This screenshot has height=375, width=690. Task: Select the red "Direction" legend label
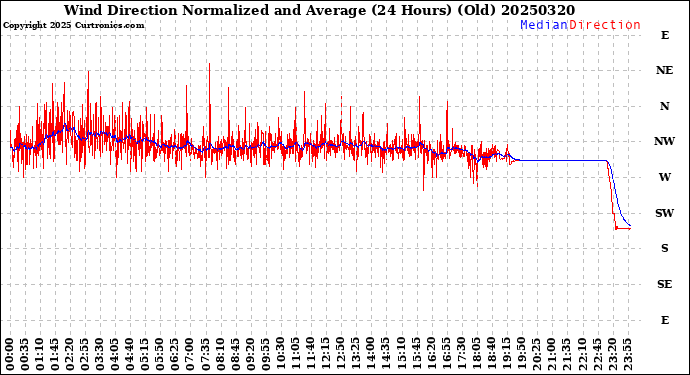tap(605, 25)
